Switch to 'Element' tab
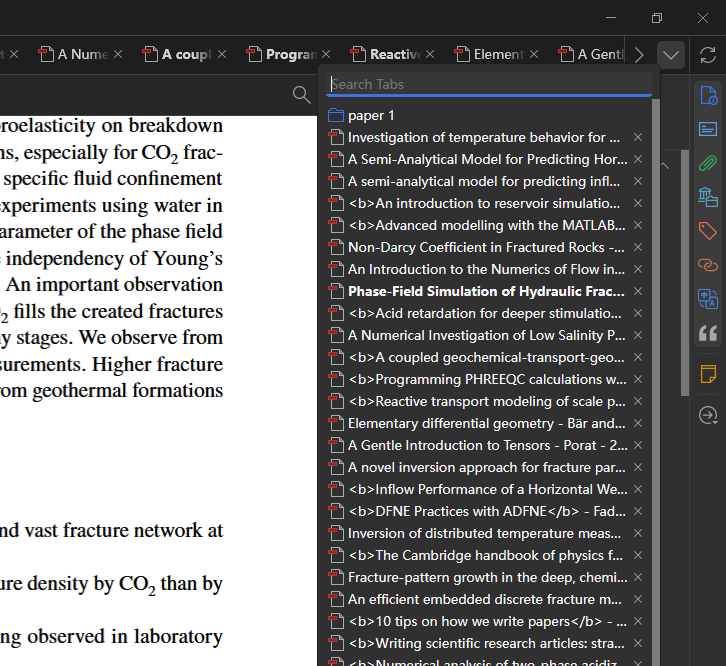 pos(490,54)
